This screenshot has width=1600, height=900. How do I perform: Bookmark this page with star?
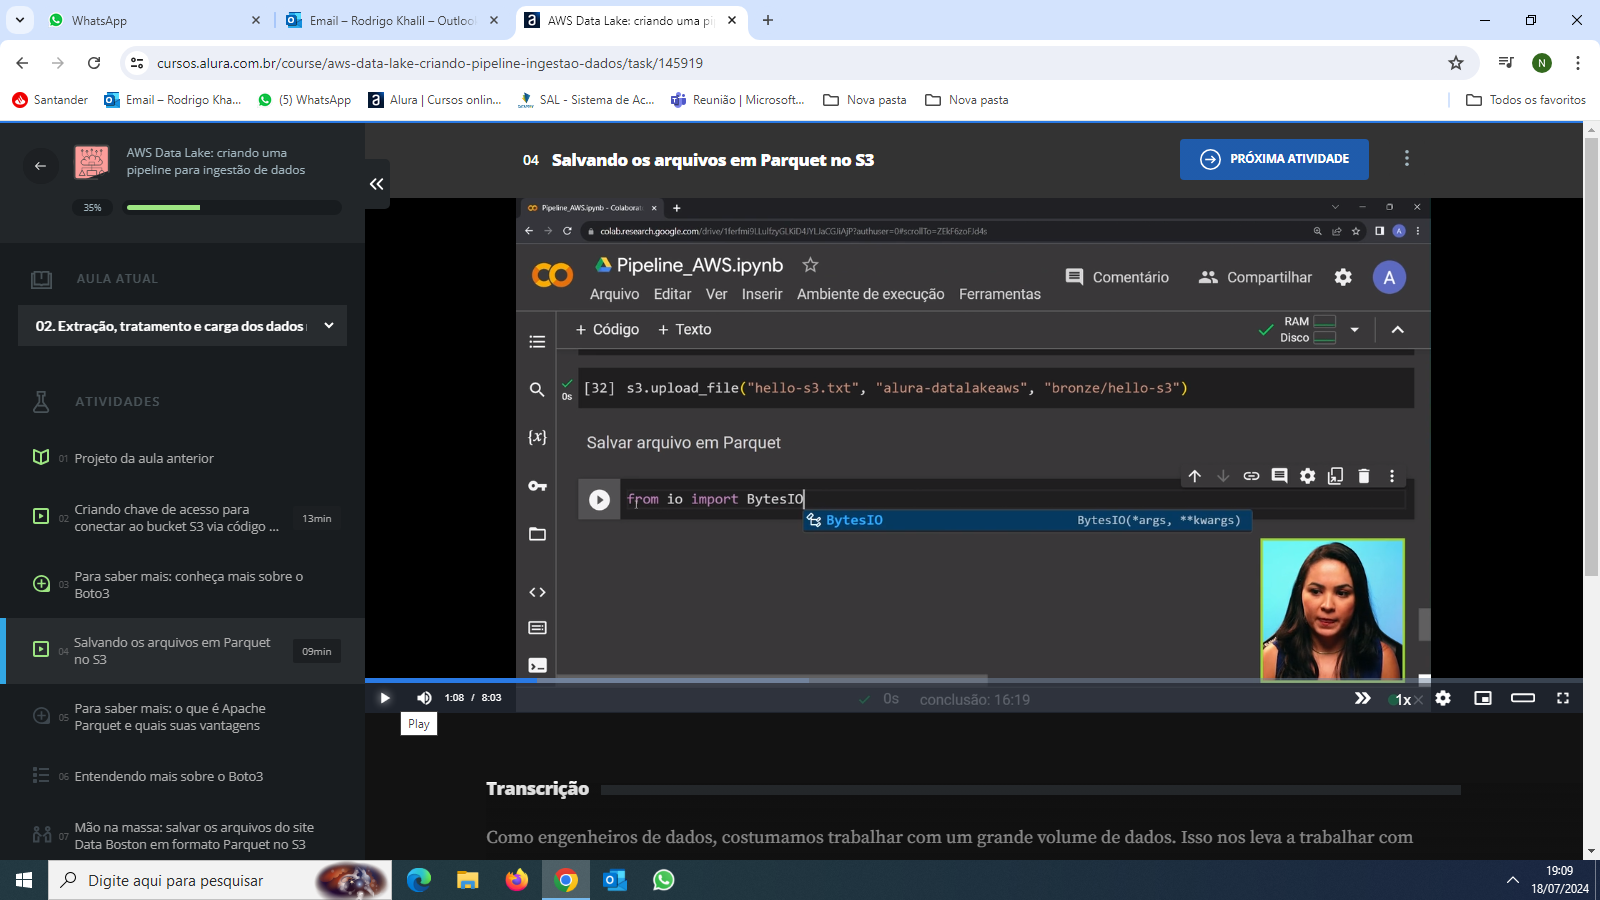[1456, 63]
